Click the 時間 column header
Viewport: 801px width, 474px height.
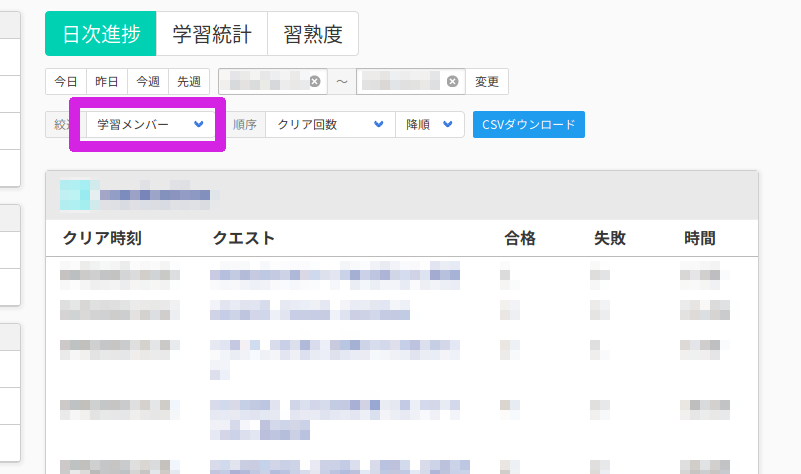[700, 238]
